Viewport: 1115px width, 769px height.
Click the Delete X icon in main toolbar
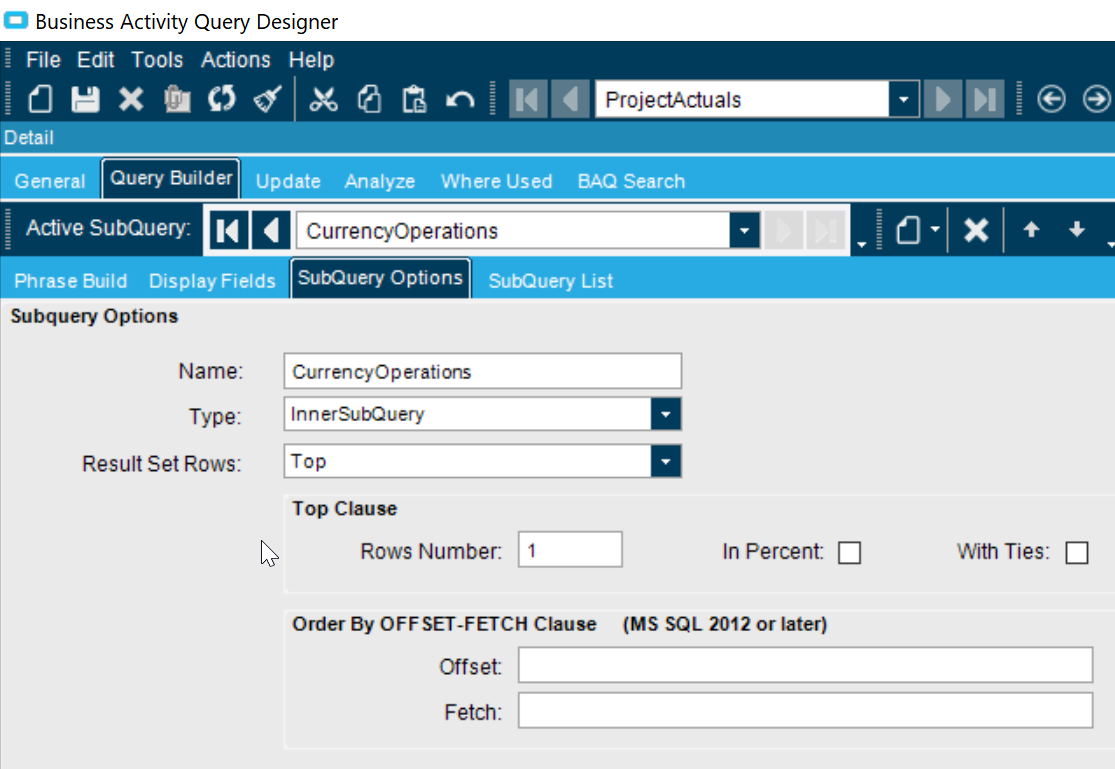(131, 99)
